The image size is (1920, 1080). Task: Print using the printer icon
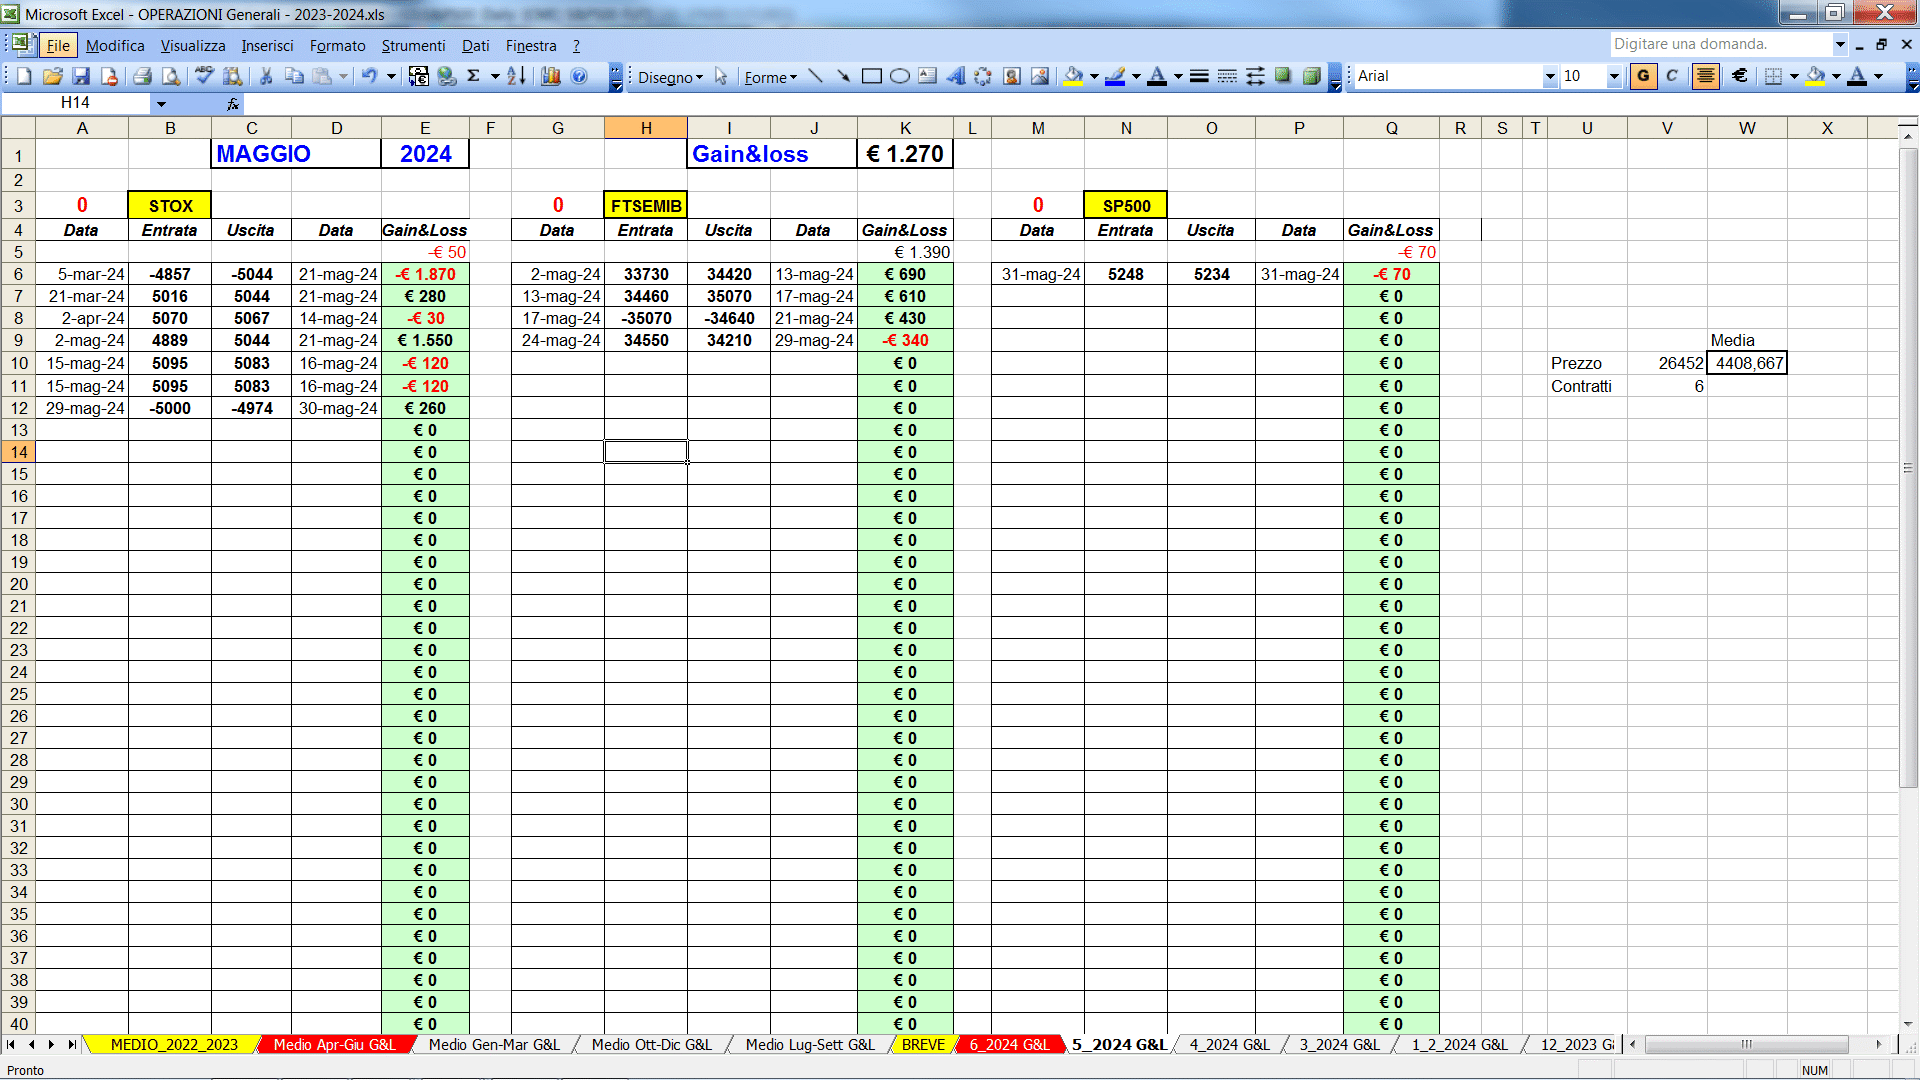pyautogui.click(x=142, y=76)
